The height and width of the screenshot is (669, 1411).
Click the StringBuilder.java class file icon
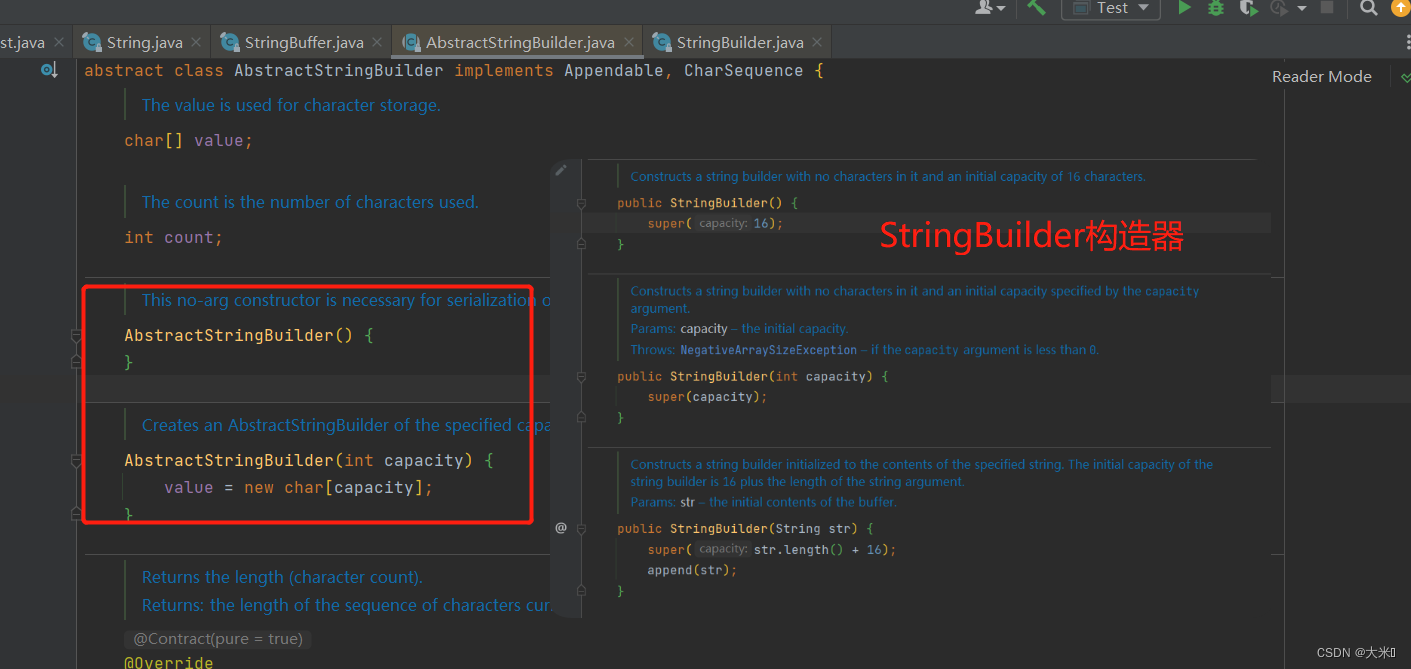pos(661,42)
